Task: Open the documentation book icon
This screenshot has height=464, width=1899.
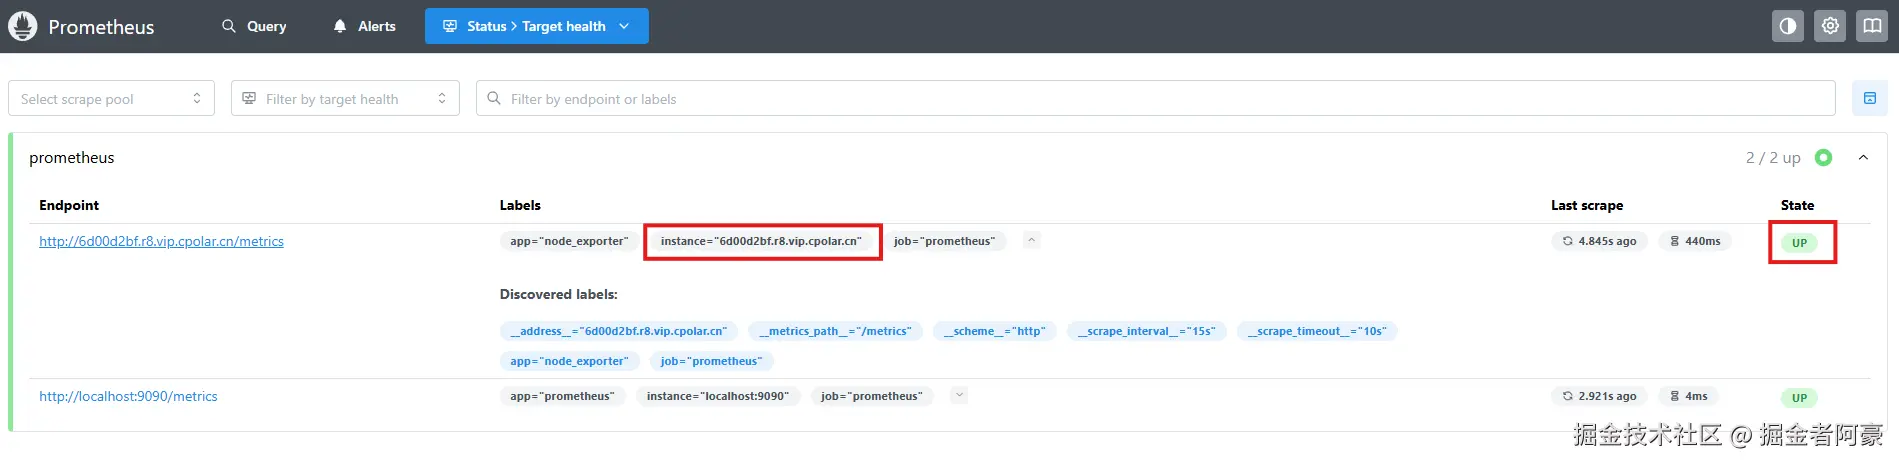Action: pyautogui.click(x=1872, y=26)
